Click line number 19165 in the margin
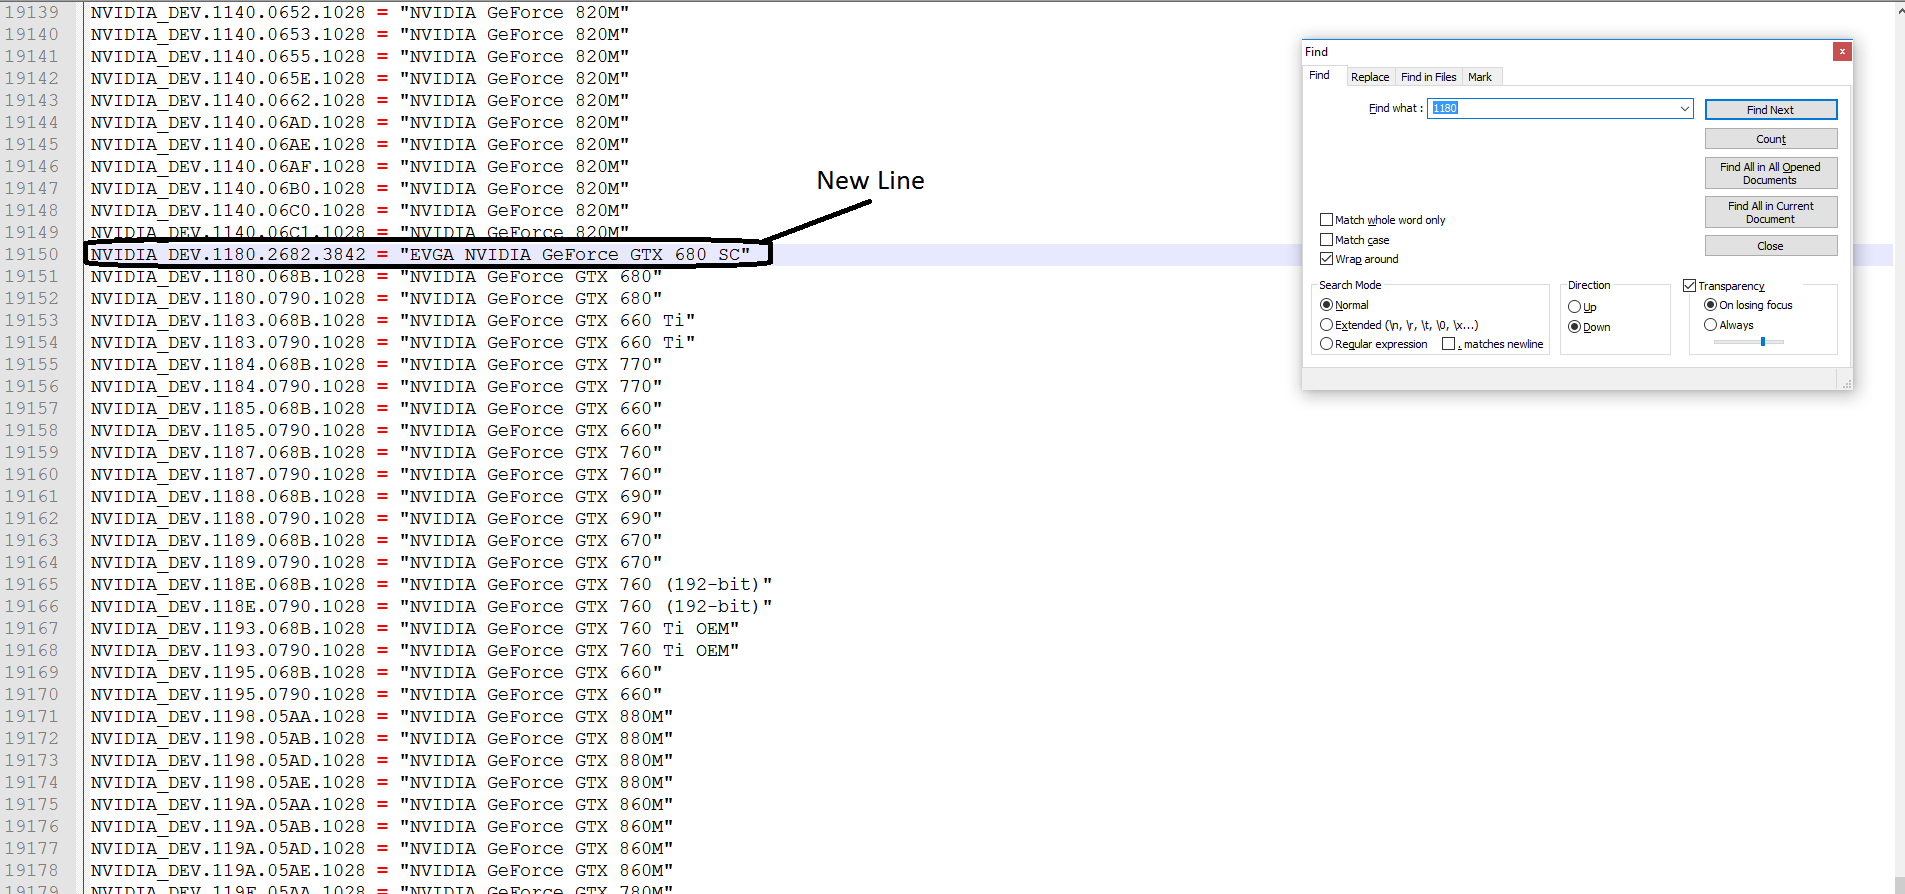Screen dimensions: 1905x894 point(32,585)
